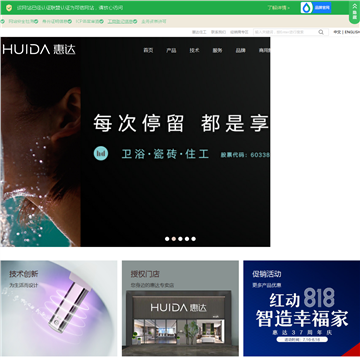The height and width of the screenshot is (360, 360).
Task: Open the 授权门店 authorized stores card
Action: pyautogui.click(x=180, y=308)
